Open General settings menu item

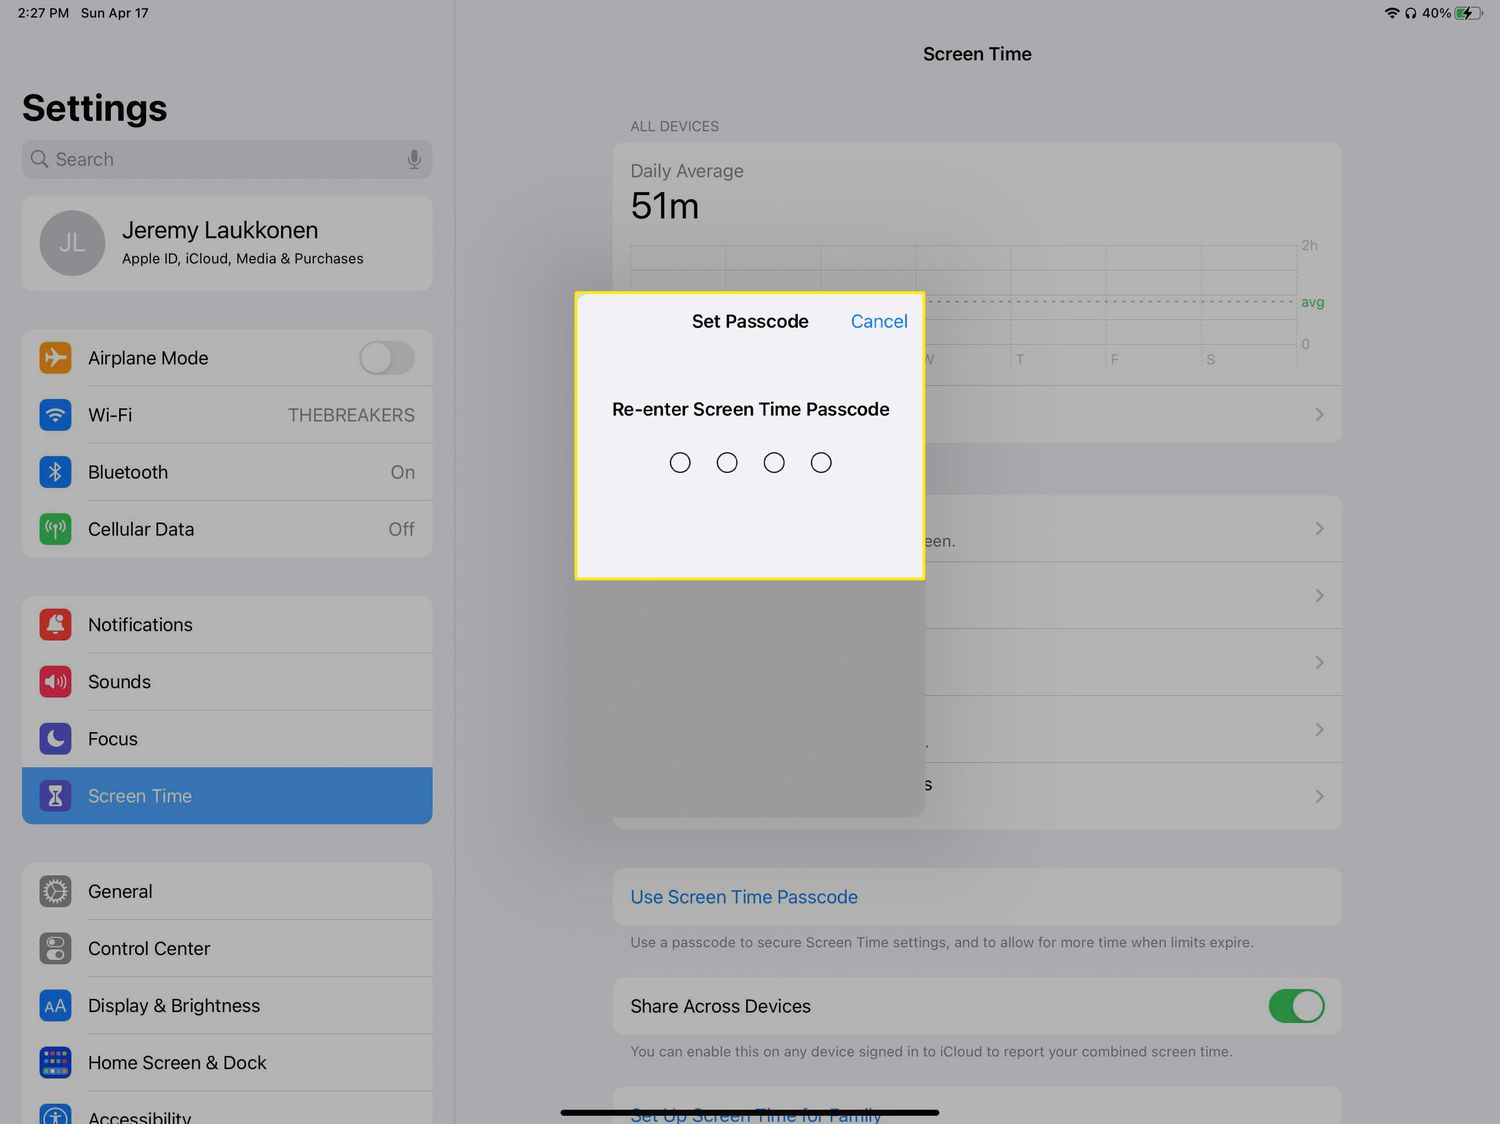point(120,892)
